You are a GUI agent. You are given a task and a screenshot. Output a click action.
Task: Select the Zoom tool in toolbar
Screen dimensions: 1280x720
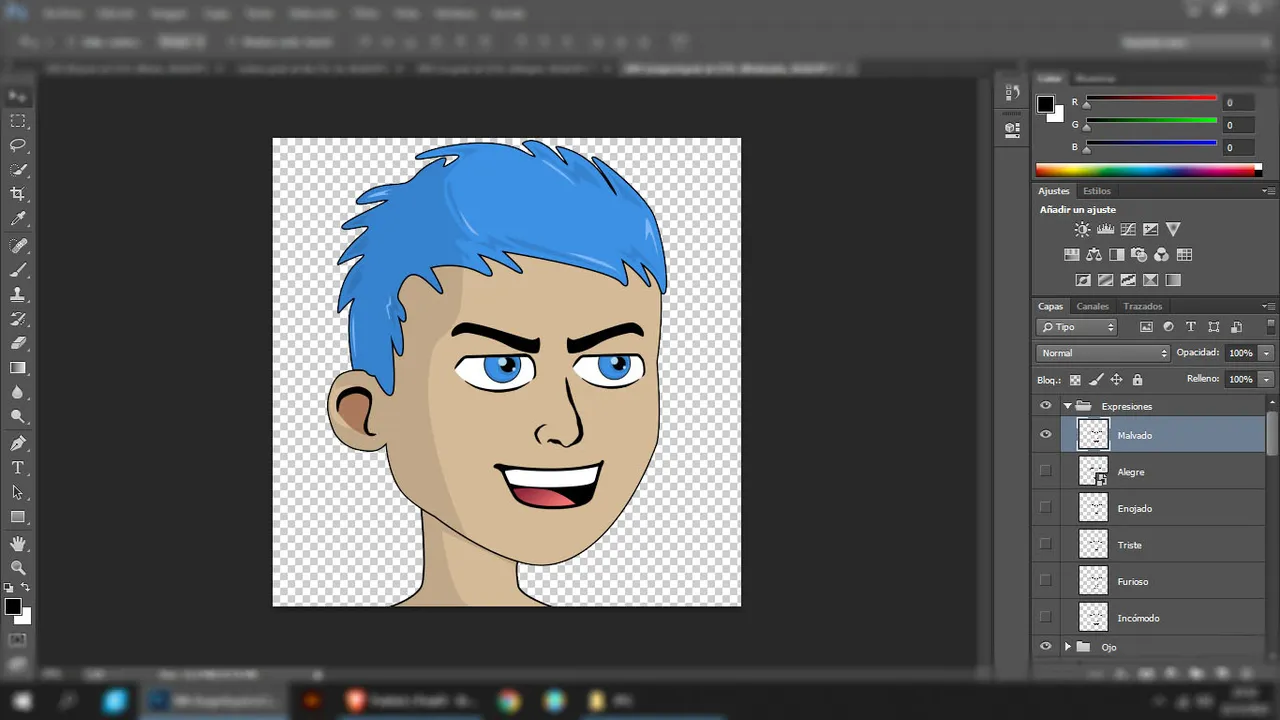18,568
